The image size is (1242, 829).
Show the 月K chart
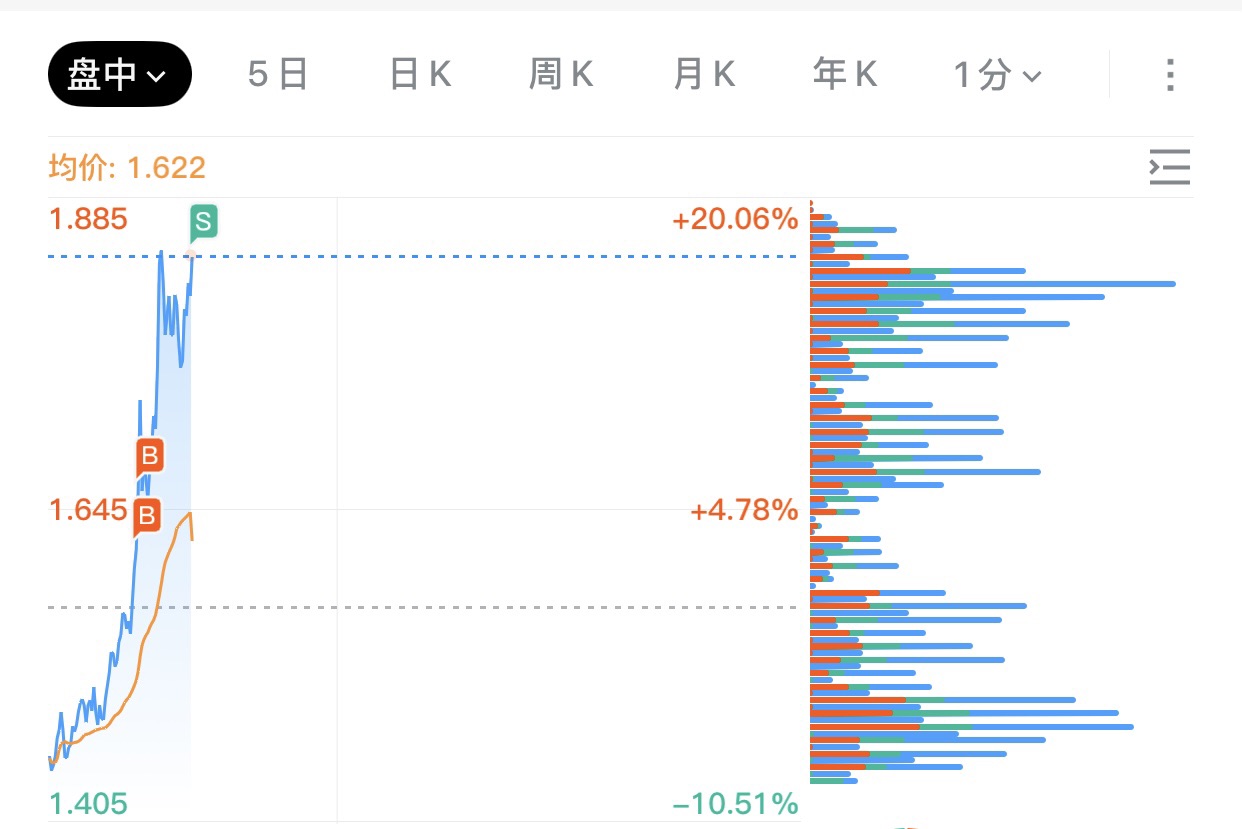click(704, 74)
